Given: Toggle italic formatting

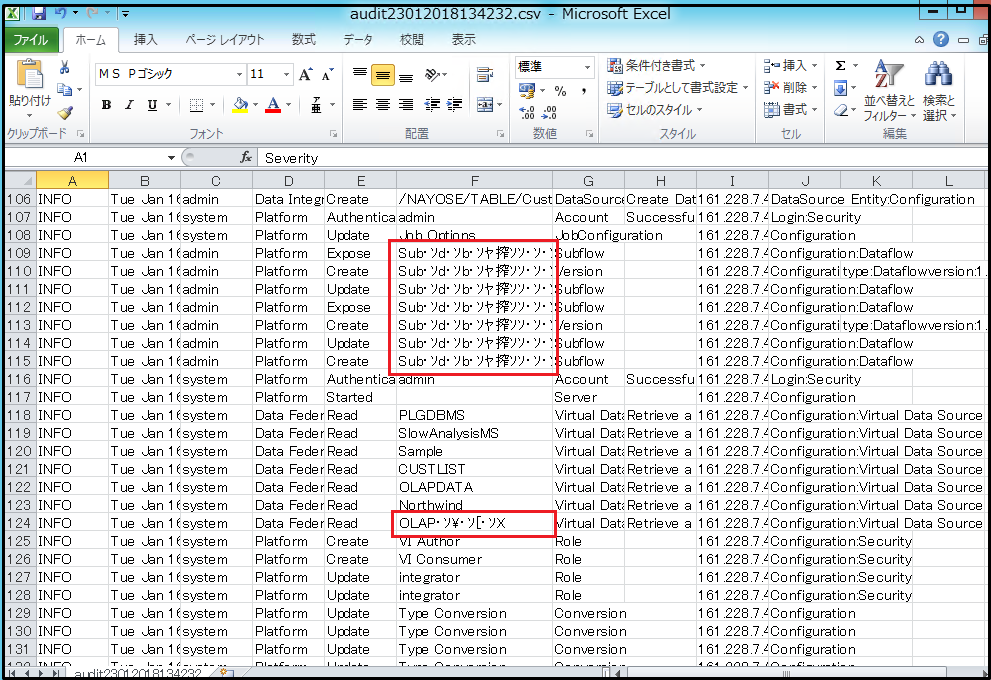Looking at the screenshot, I should point(129,106).
